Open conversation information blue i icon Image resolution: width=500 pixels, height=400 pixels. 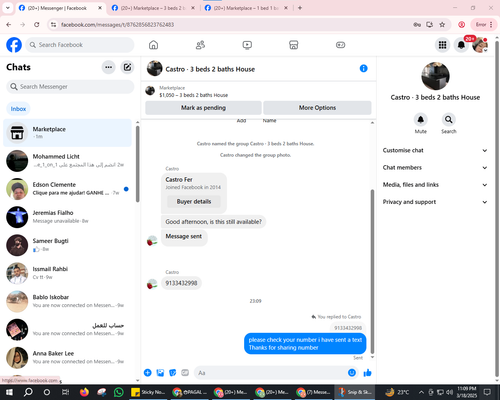(363, 68)
